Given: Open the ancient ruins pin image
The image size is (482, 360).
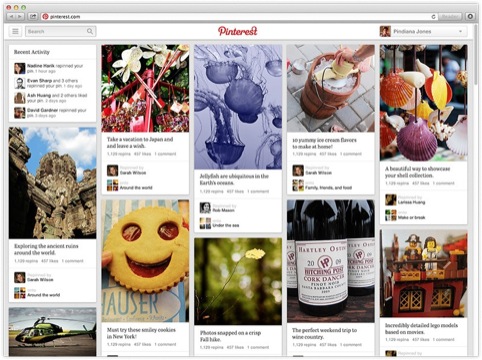Looking at the screenshot, I should click(x=52, y=183).
